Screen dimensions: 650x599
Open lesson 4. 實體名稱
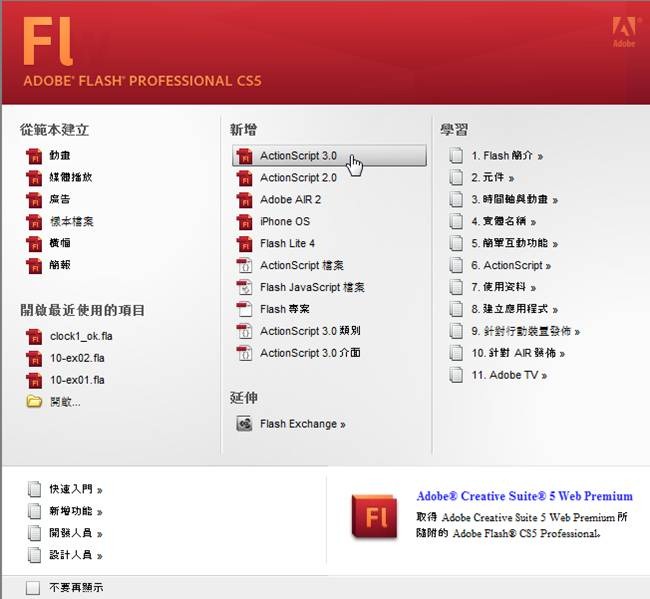point(504,222)
